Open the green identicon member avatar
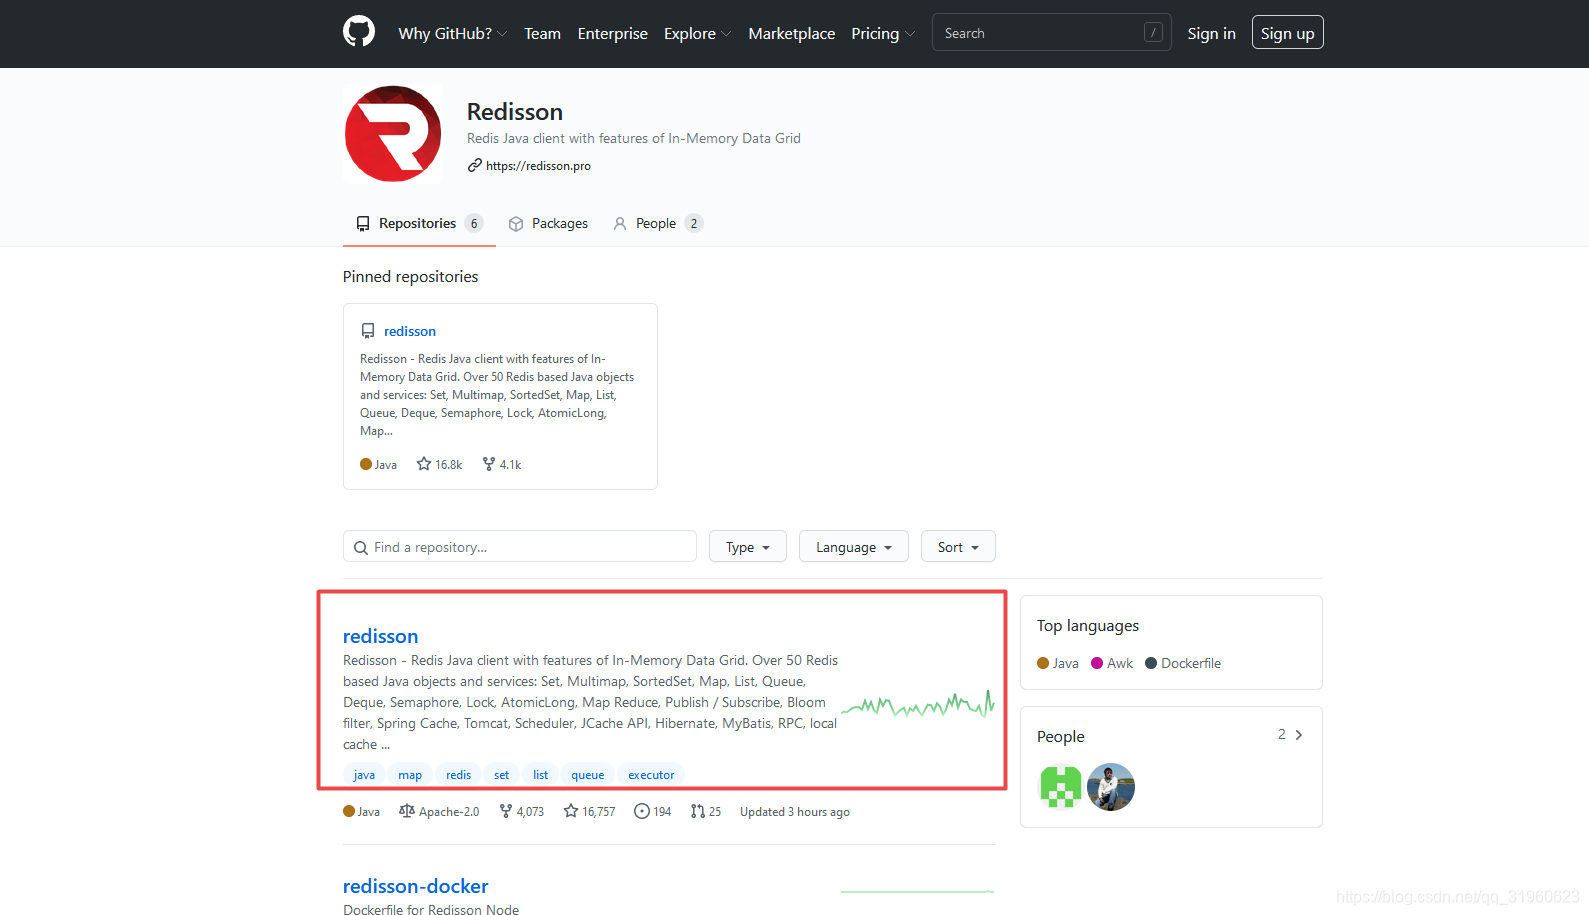Image resolution: width=1589 pixels, height=915 pixels. (1061, 786)
